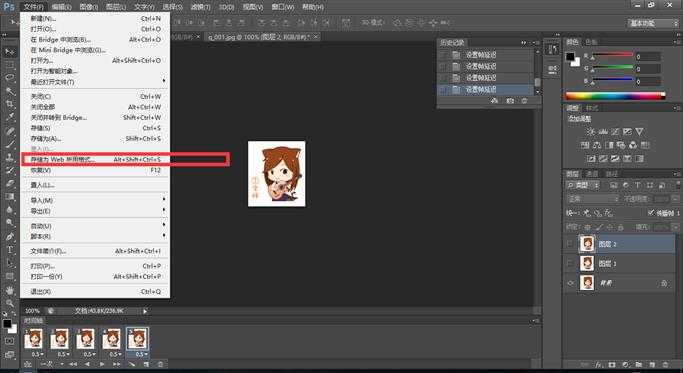The height and width of the screenshot is (373, 683).
Task: Select the Clone Stamp tool
Action: pyautogui.click(x=10, y=157)
